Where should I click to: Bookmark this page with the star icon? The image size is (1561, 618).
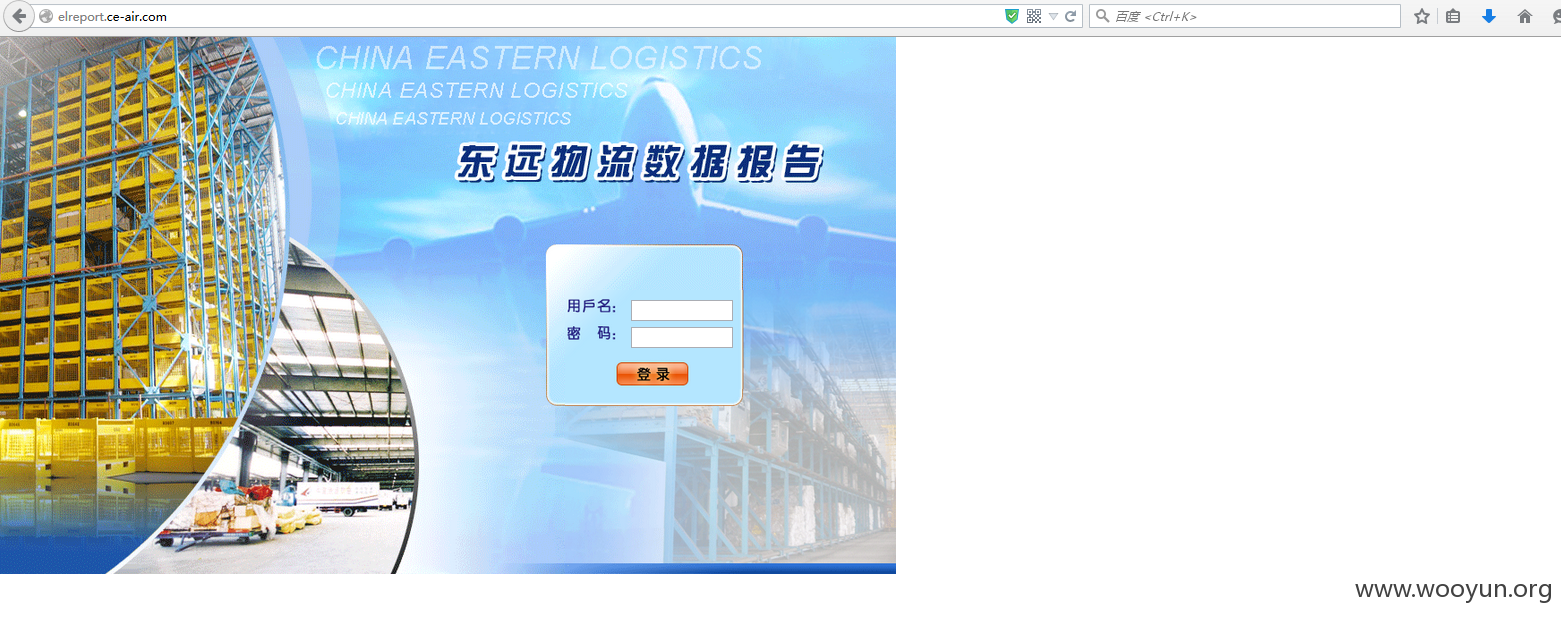click(x=1421, y=16)
